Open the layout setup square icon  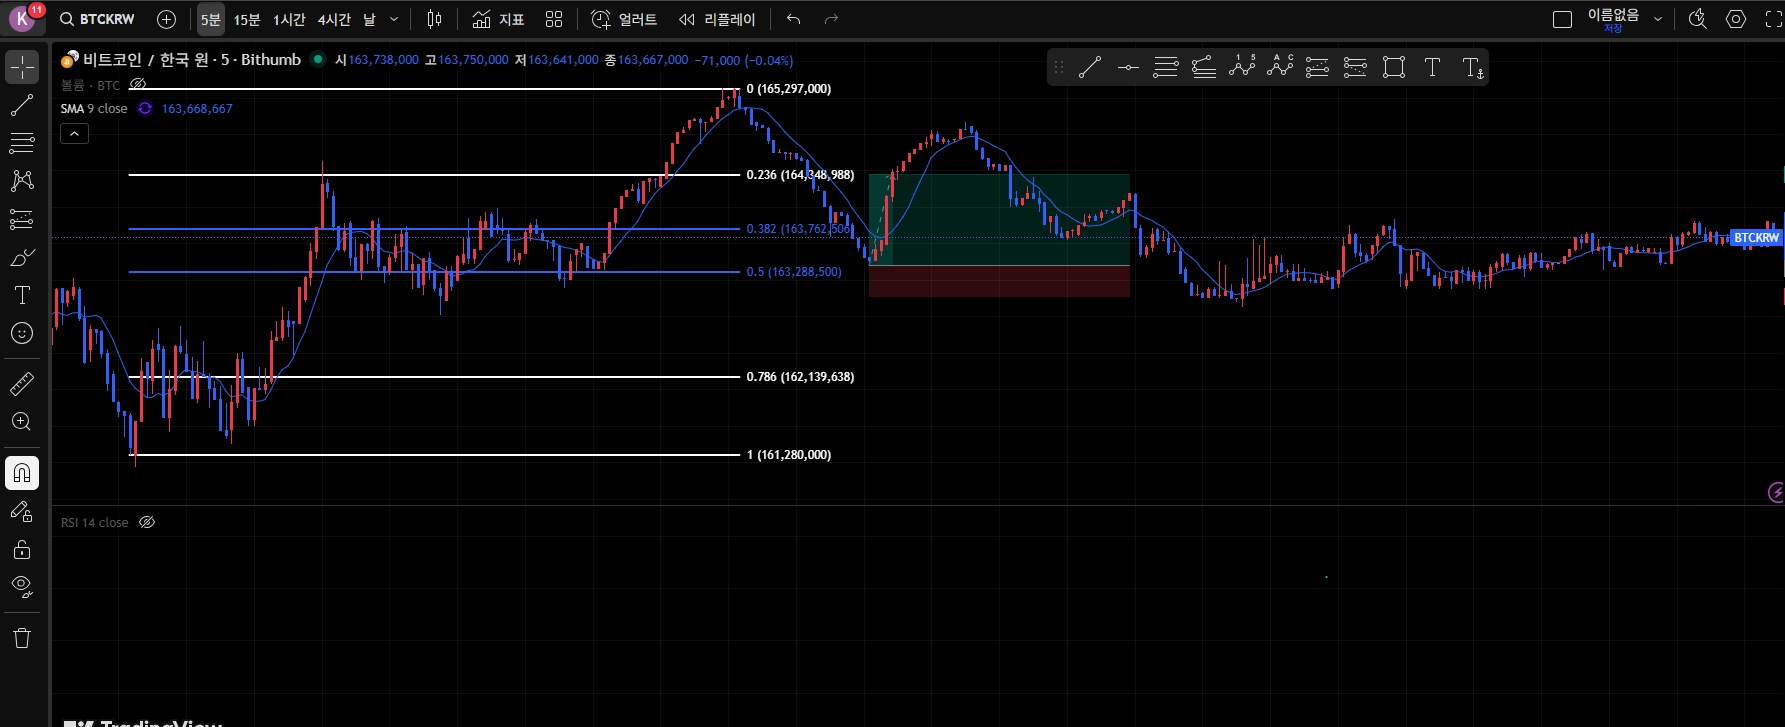tap(1562, 19)
